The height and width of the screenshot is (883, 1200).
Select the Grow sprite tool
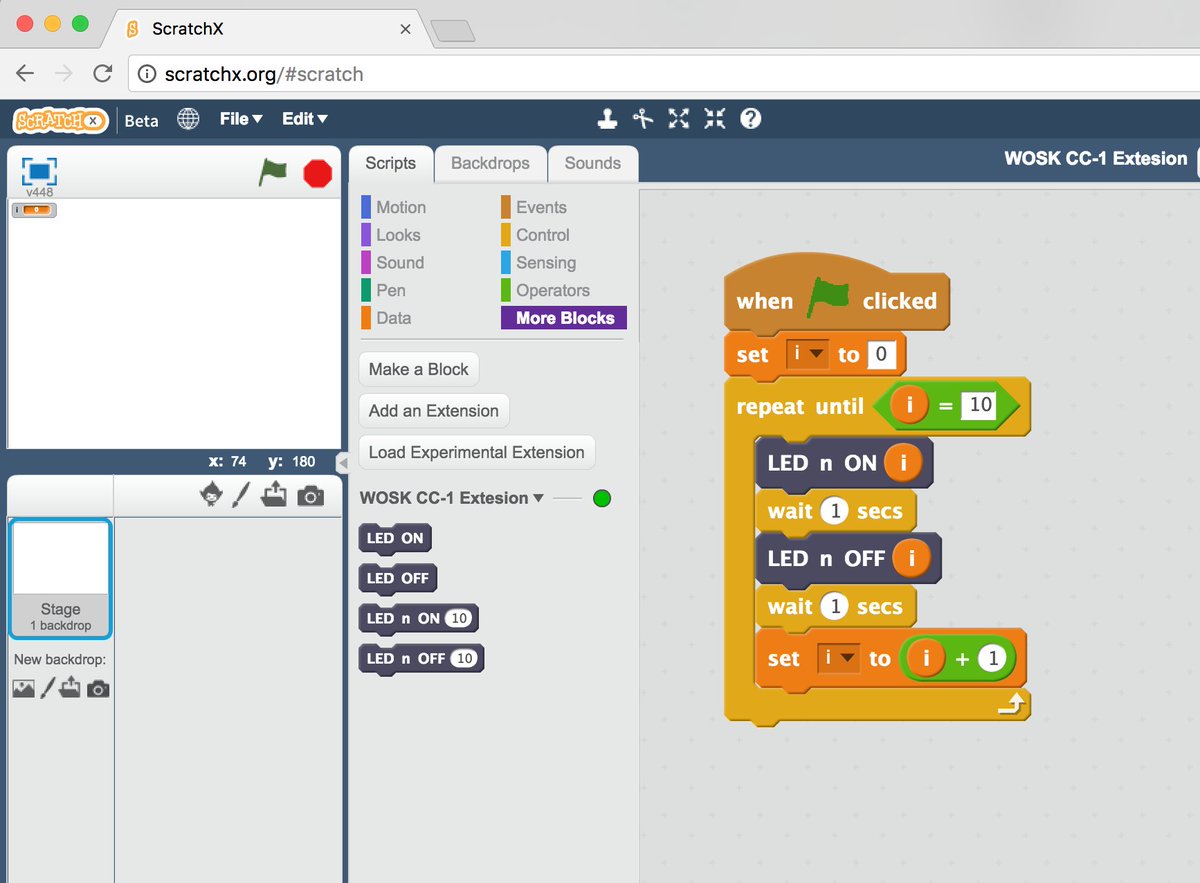(x=679, y=119)
